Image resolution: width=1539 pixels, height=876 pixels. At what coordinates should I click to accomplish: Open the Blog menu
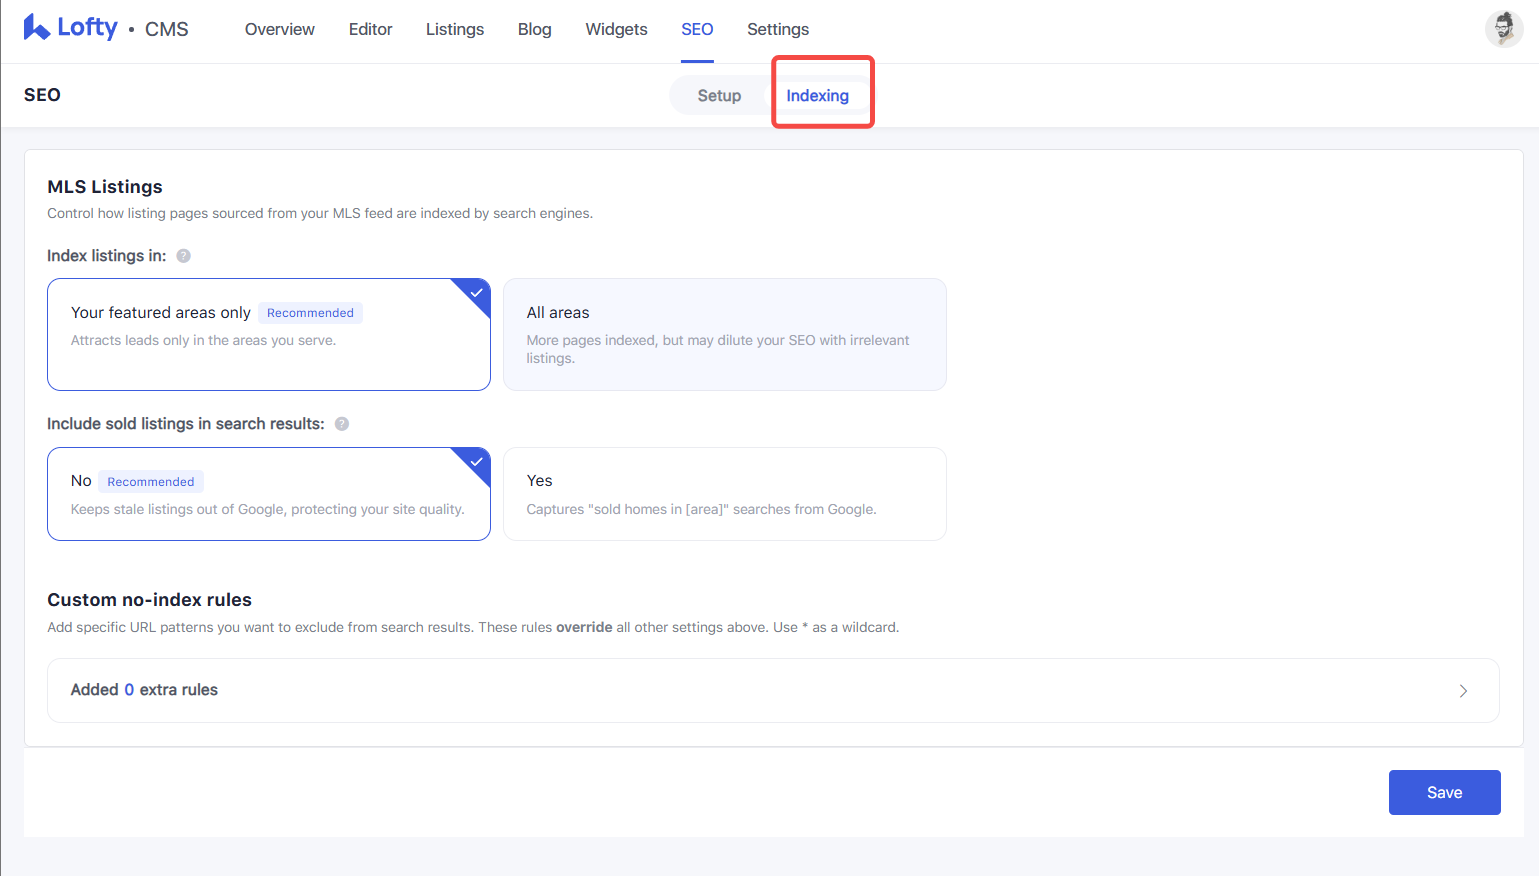click(535, 30)
